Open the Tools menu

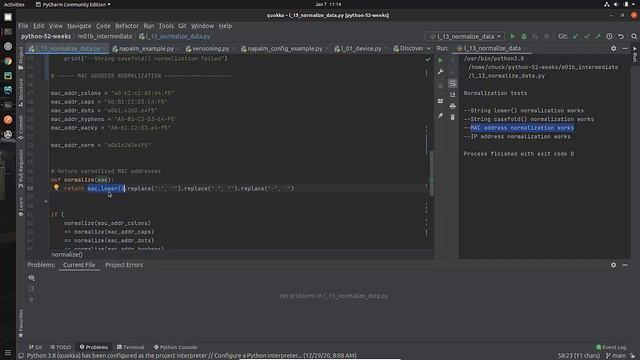(166, 26)
